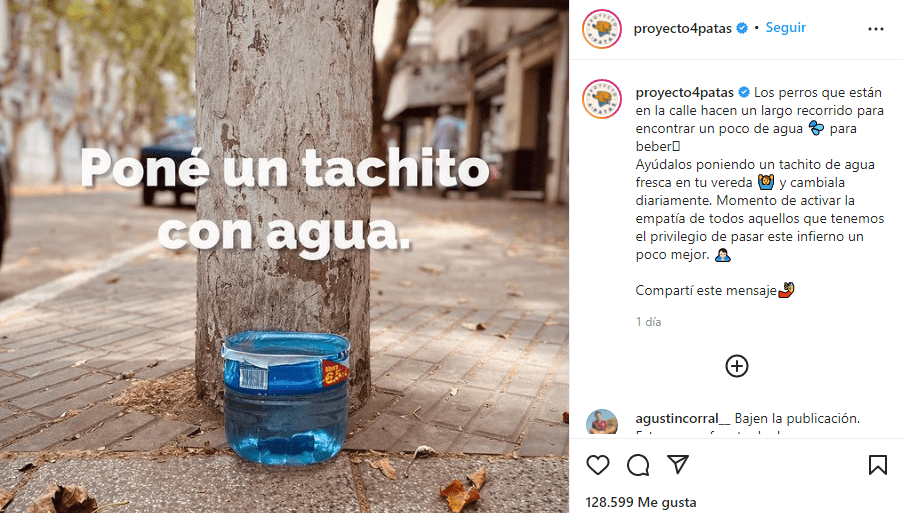The width and height of the screenshot is (903, 513).
Task: Load more comments with the plus circle
Action: coord(737,366)
